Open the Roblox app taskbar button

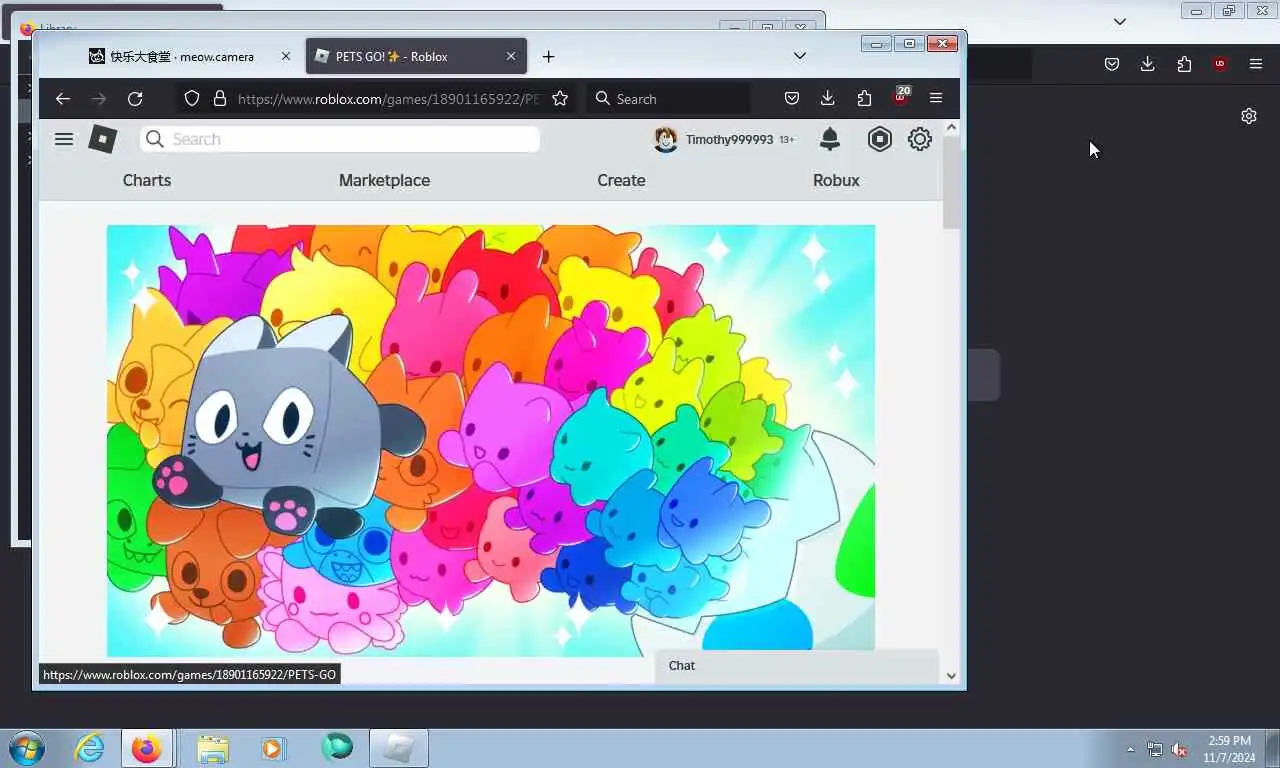[x=399, y=748]
